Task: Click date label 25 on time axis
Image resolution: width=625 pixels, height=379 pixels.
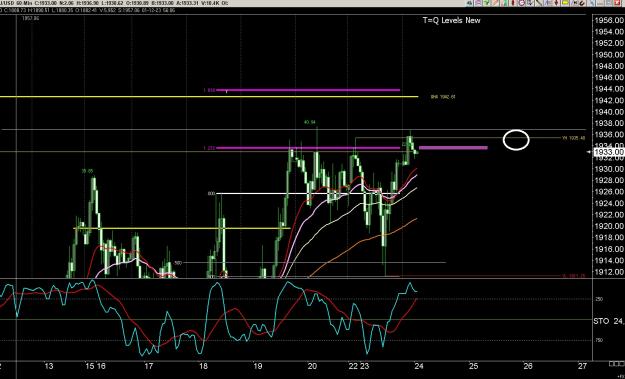Action: 473,366
